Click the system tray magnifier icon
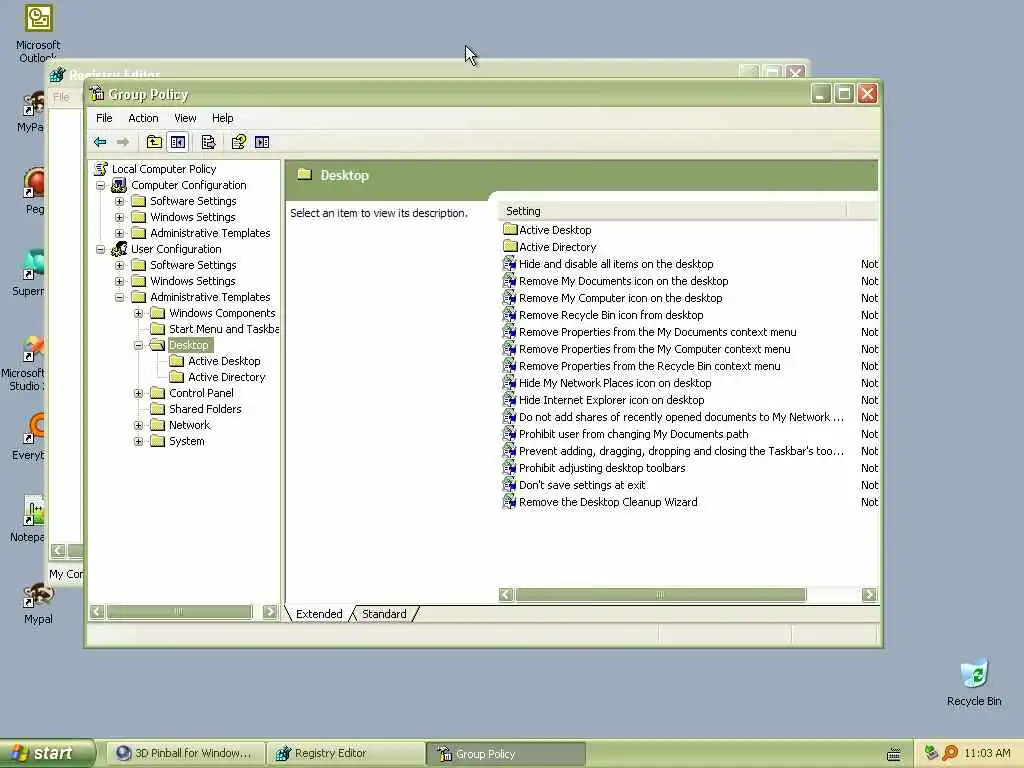The image size is (1024, 768). (950, 753)
